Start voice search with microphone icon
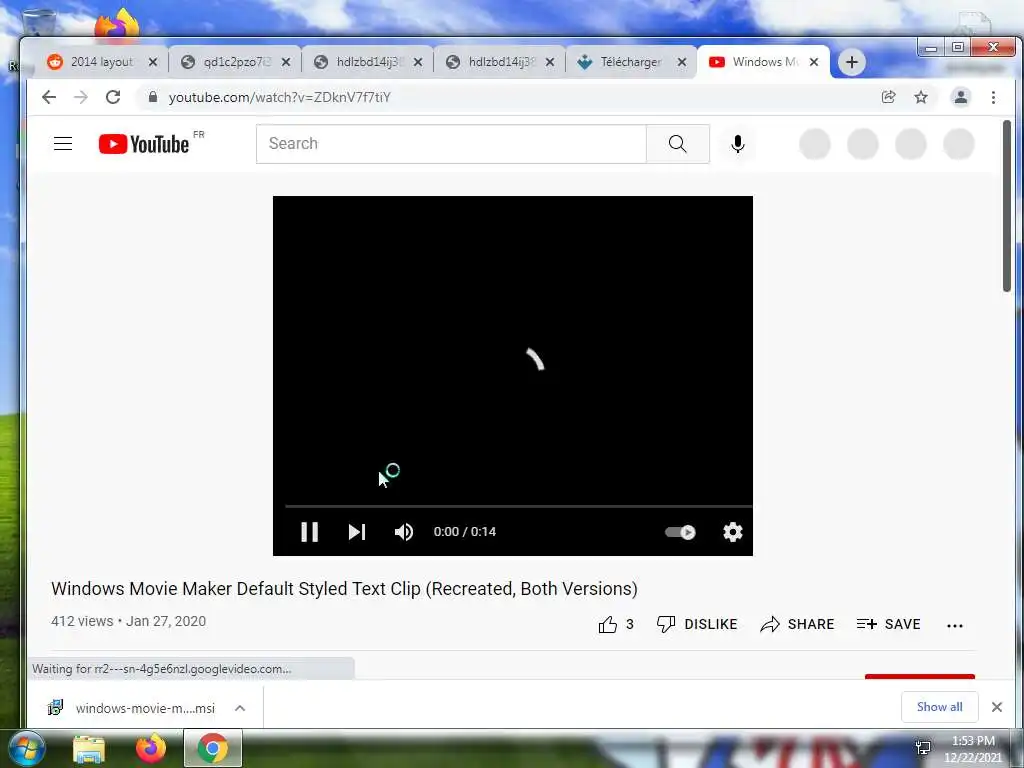 pyautogui.click(x=737, y=144)
